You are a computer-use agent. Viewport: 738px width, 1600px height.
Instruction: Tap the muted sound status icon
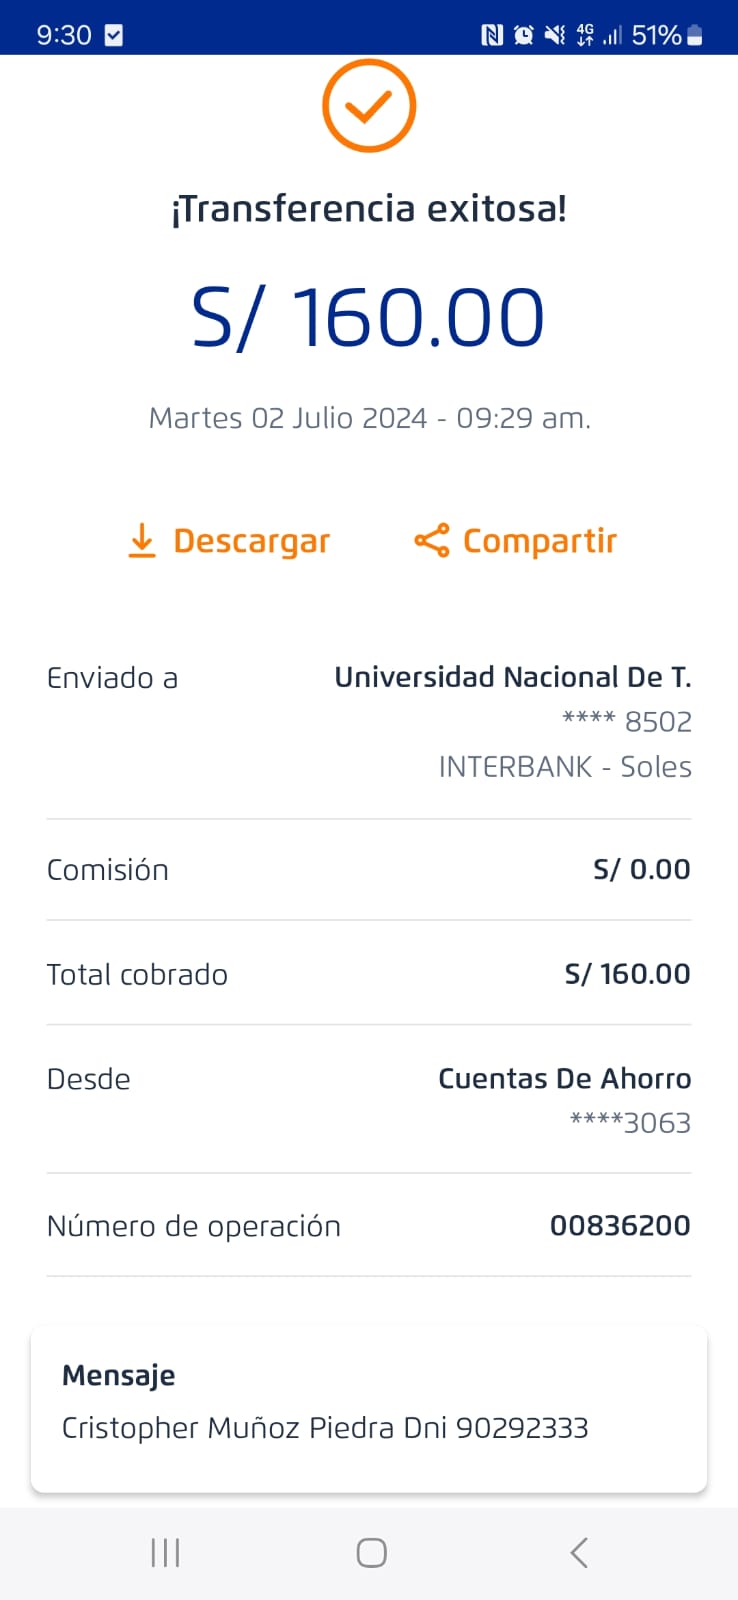tap(554, 35)
